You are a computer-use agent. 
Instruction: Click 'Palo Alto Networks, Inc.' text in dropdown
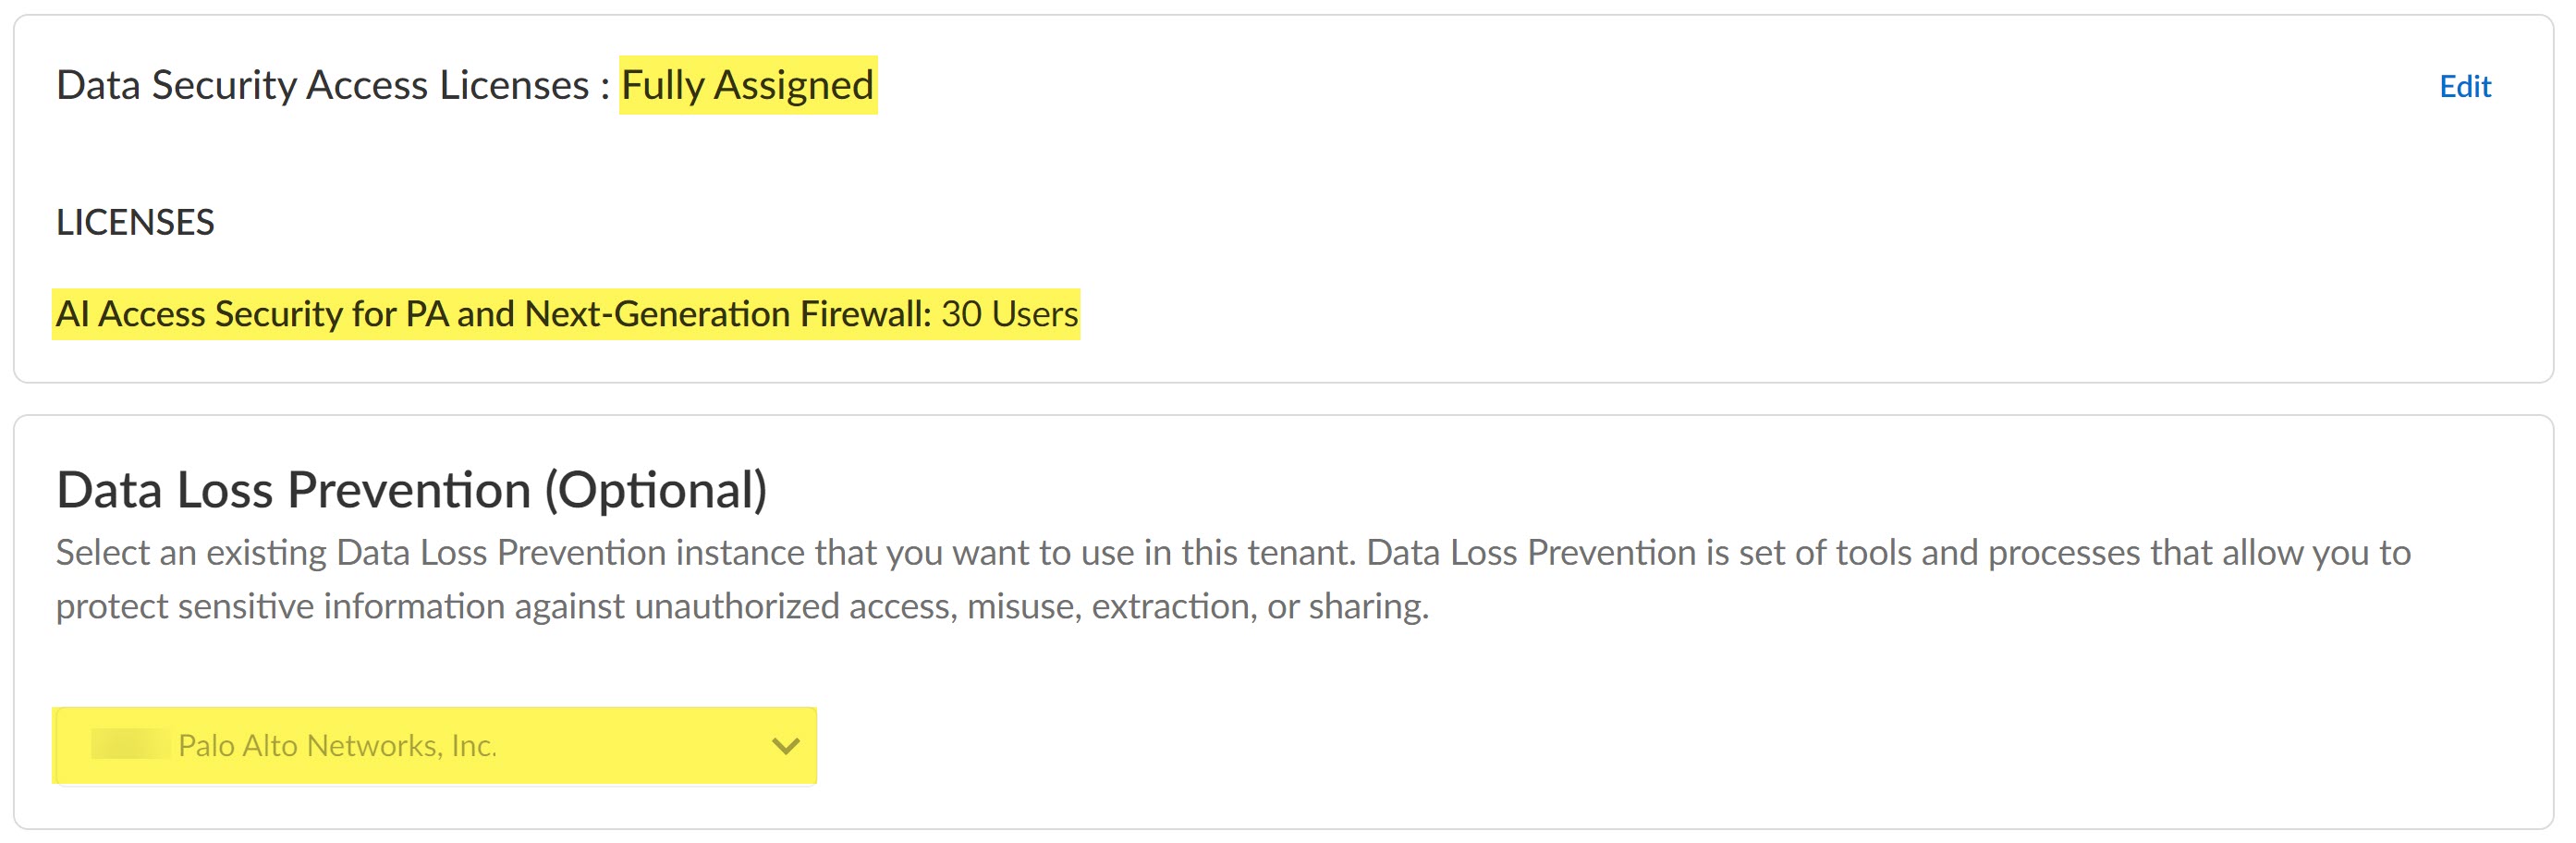337,746
